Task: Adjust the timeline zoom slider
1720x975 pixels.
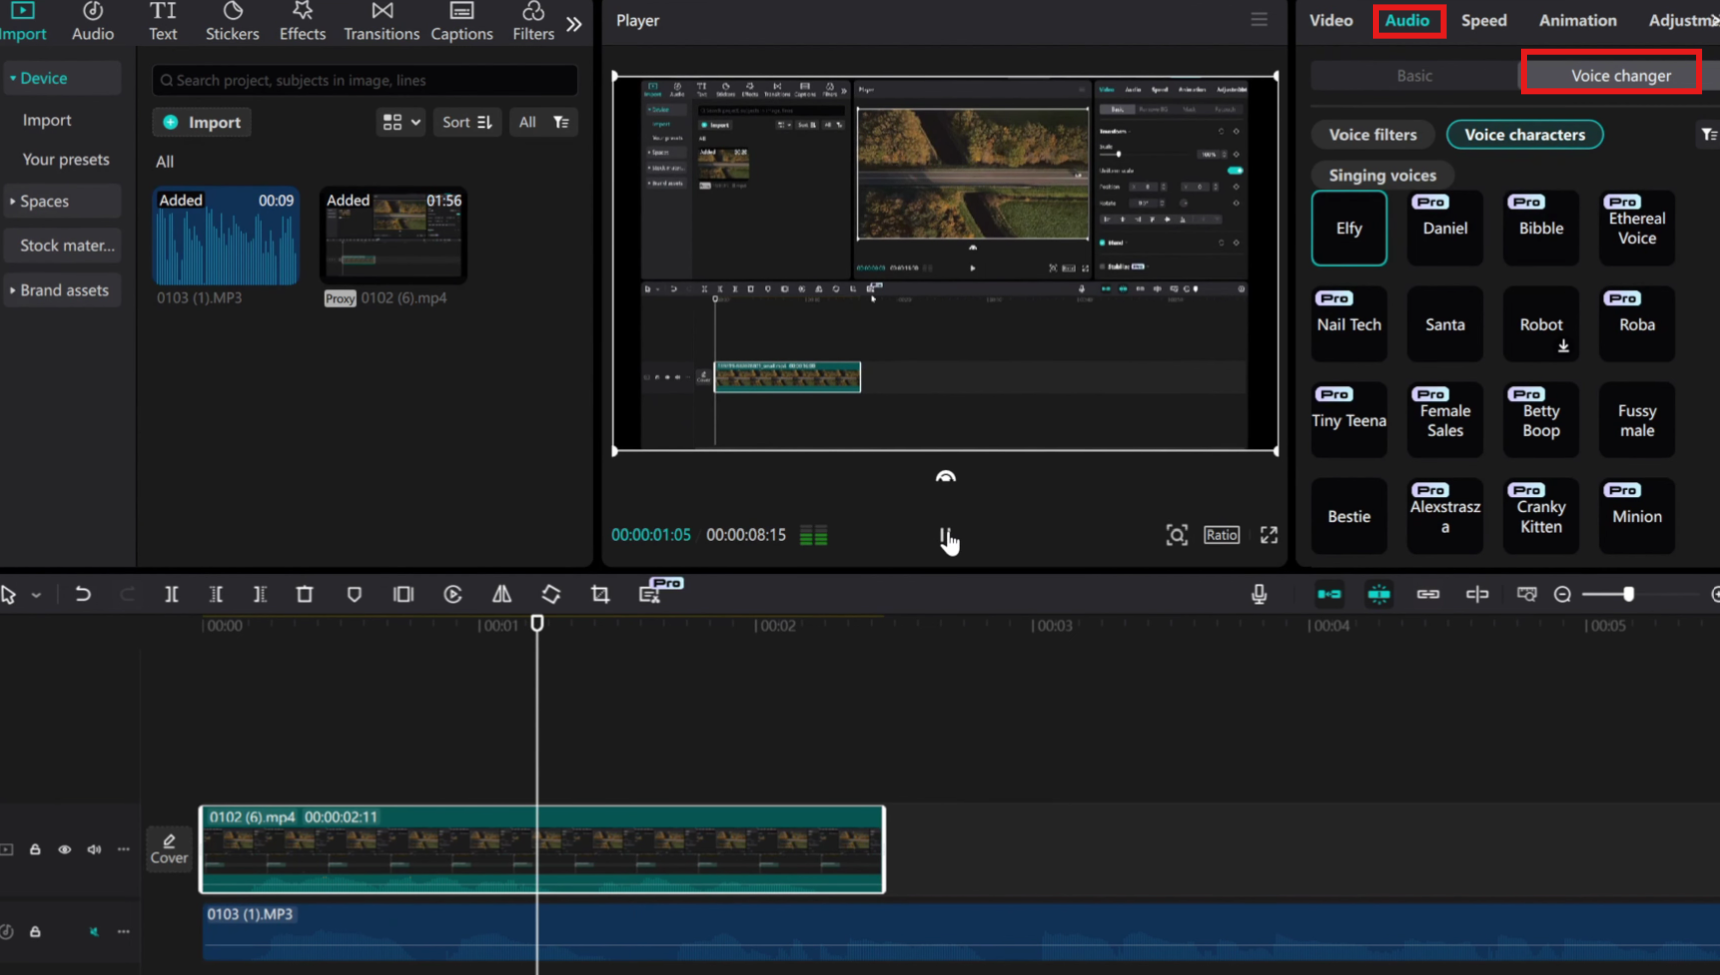Action: coord(1628,594)
